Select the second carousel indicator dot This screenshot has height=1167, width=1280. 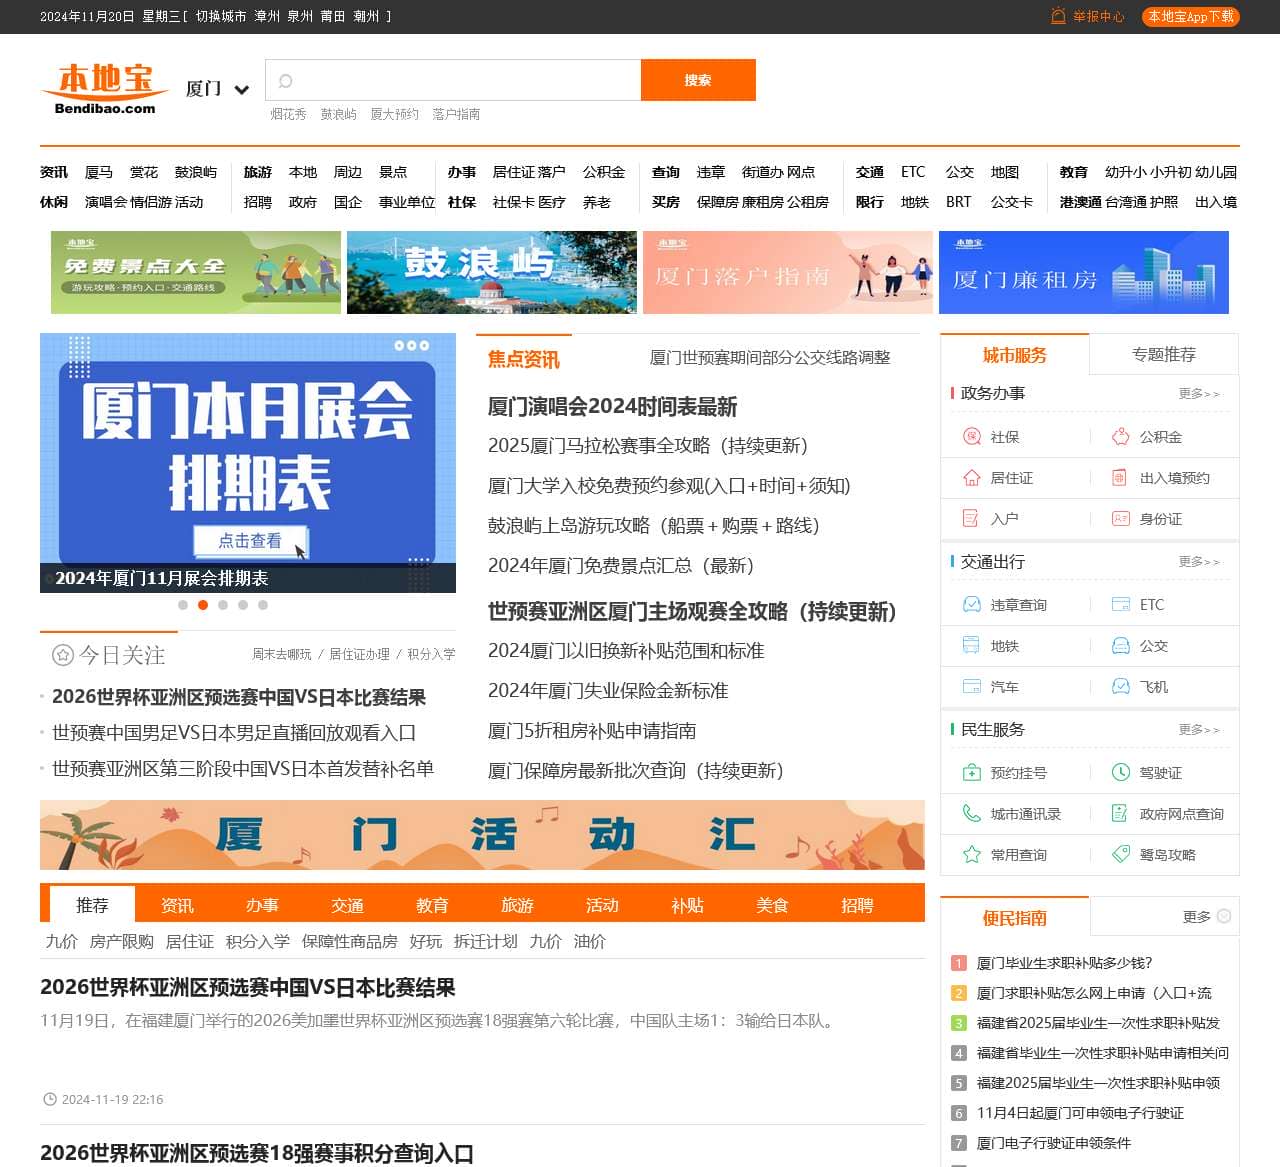click(203, 605)
